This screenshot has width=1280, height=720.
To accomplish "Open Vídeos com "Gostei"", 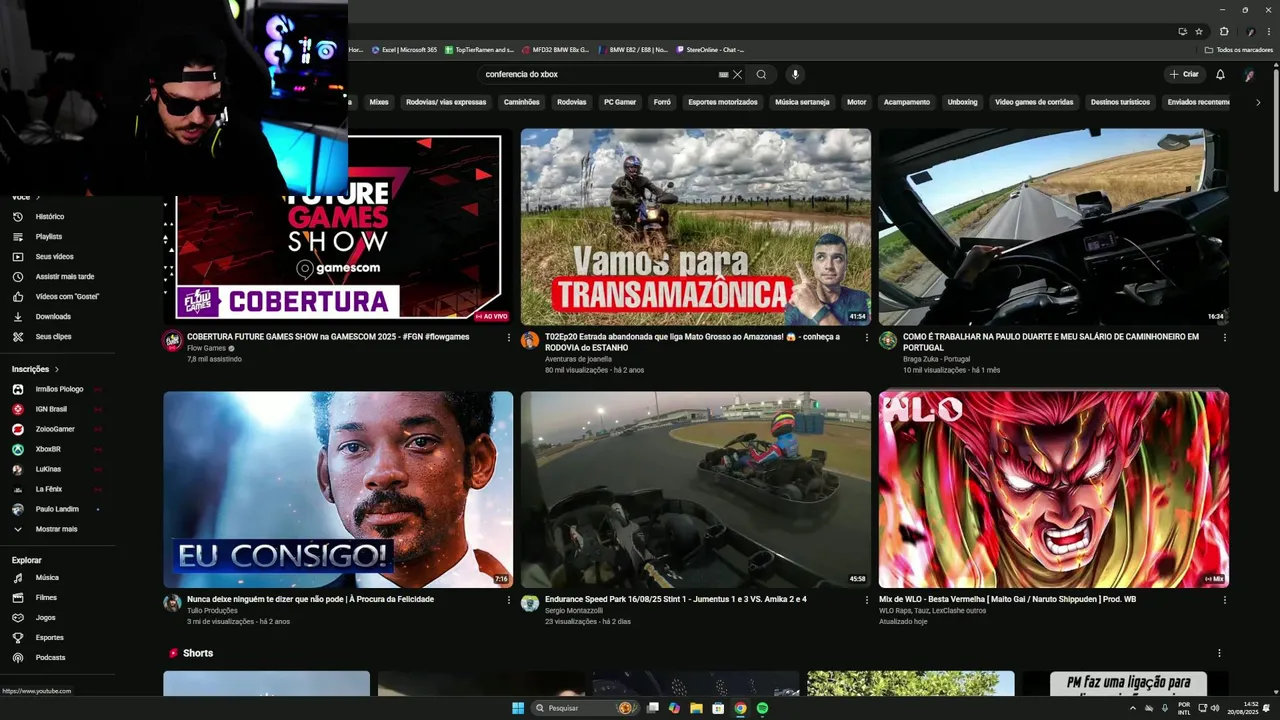I will [67, 296].
